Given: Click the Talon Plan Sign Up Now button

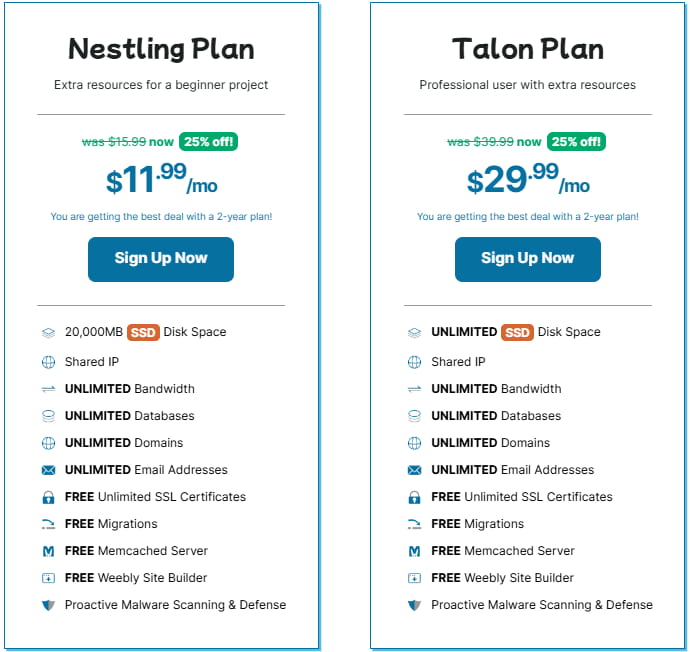Looking at the screenshot, I should pos(527,259).
